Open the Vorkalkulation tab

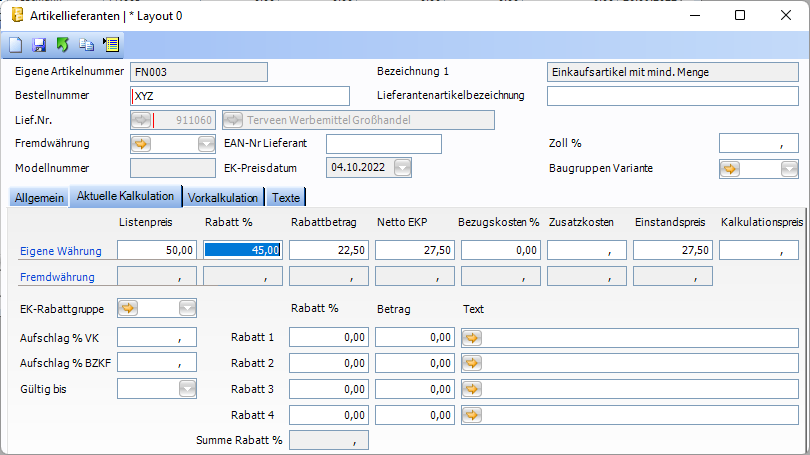tap(224, 197)
